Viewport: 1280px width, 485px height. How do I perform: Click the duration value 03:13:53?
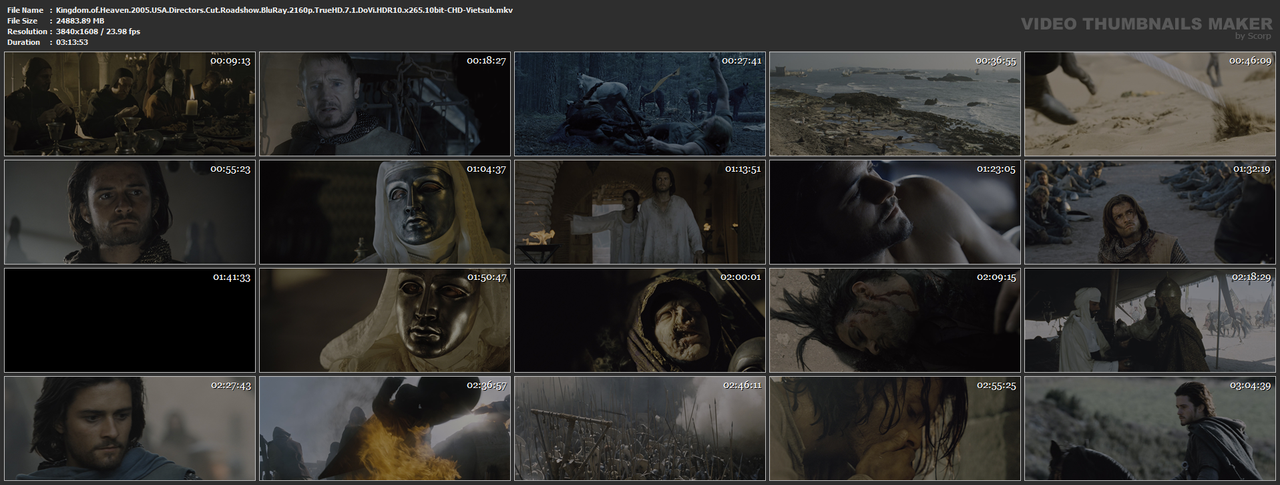(72, 42)
